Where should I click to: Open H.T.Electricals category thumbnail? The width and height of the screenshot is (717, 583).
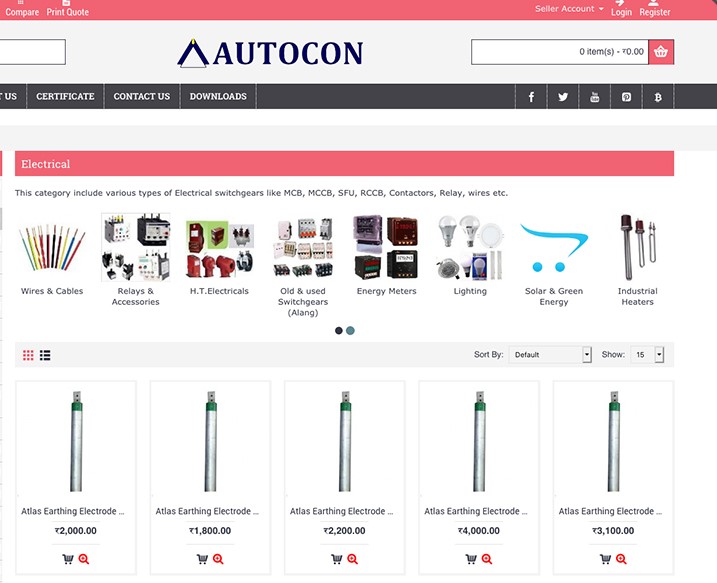coord(219,249)
